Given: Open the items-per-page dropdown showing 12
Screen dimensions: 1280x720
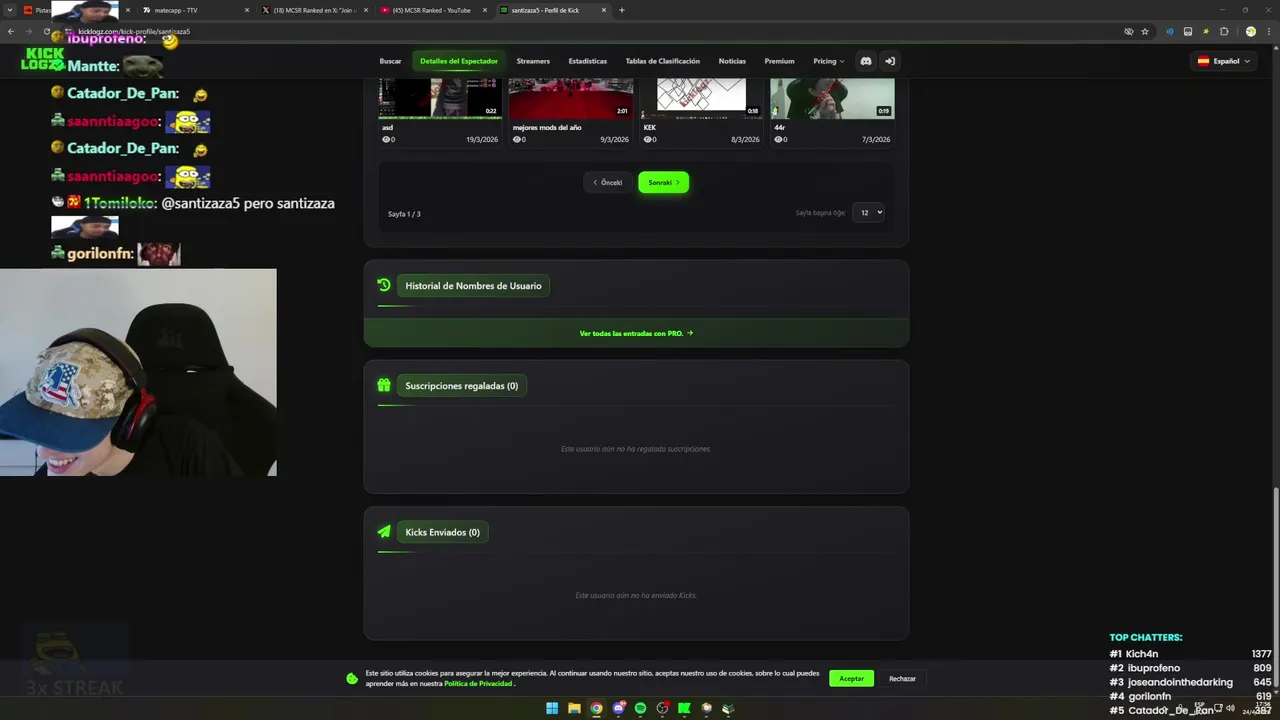Looking at the screenshot, I should 868,212.
